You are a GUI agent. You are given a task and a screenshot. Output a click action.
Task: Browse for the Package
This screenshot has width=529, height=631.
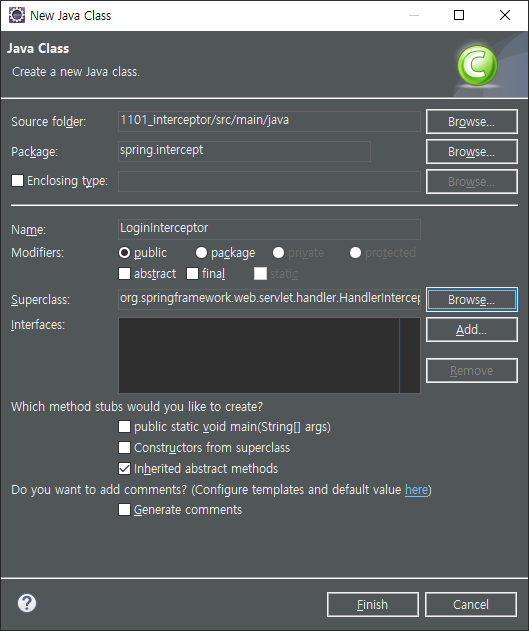pos(471,152)
